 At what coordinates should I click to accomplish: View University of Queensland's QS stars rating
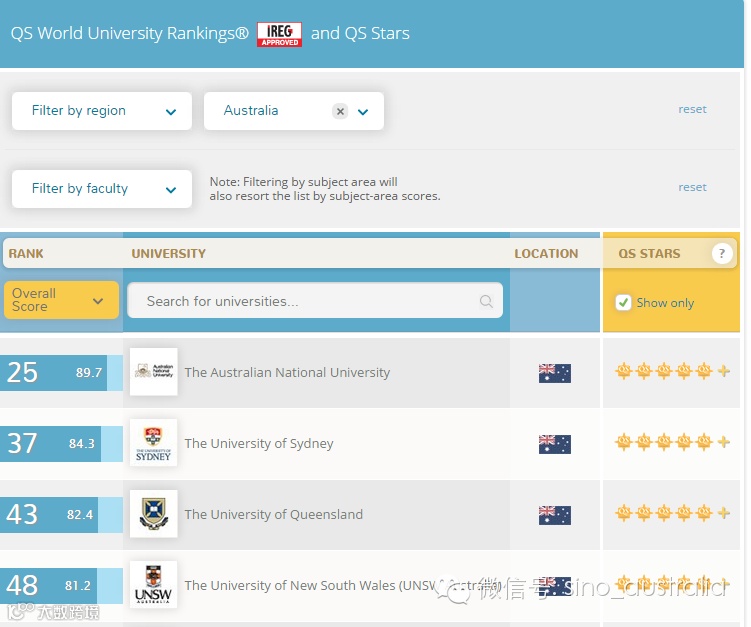(672, 513)
